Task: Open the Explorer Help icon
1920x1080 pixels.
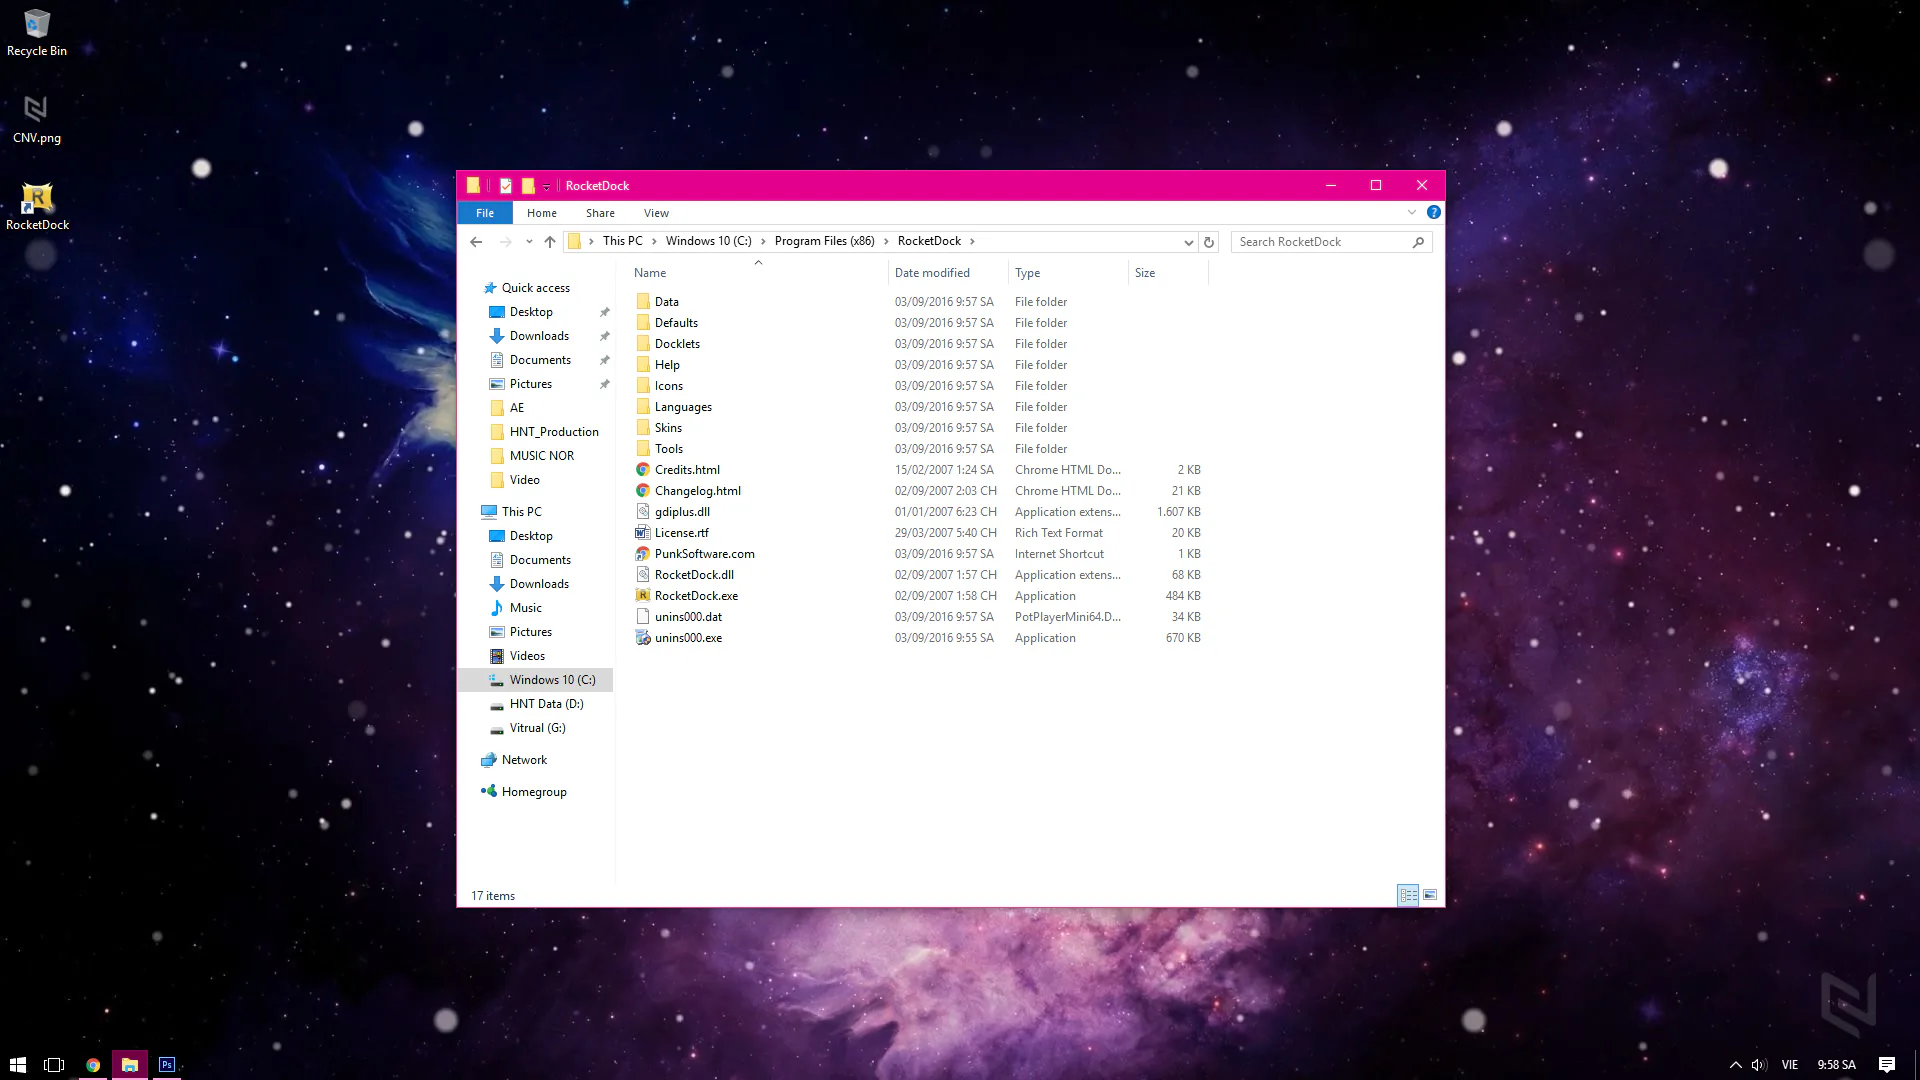Action: 1433,212
